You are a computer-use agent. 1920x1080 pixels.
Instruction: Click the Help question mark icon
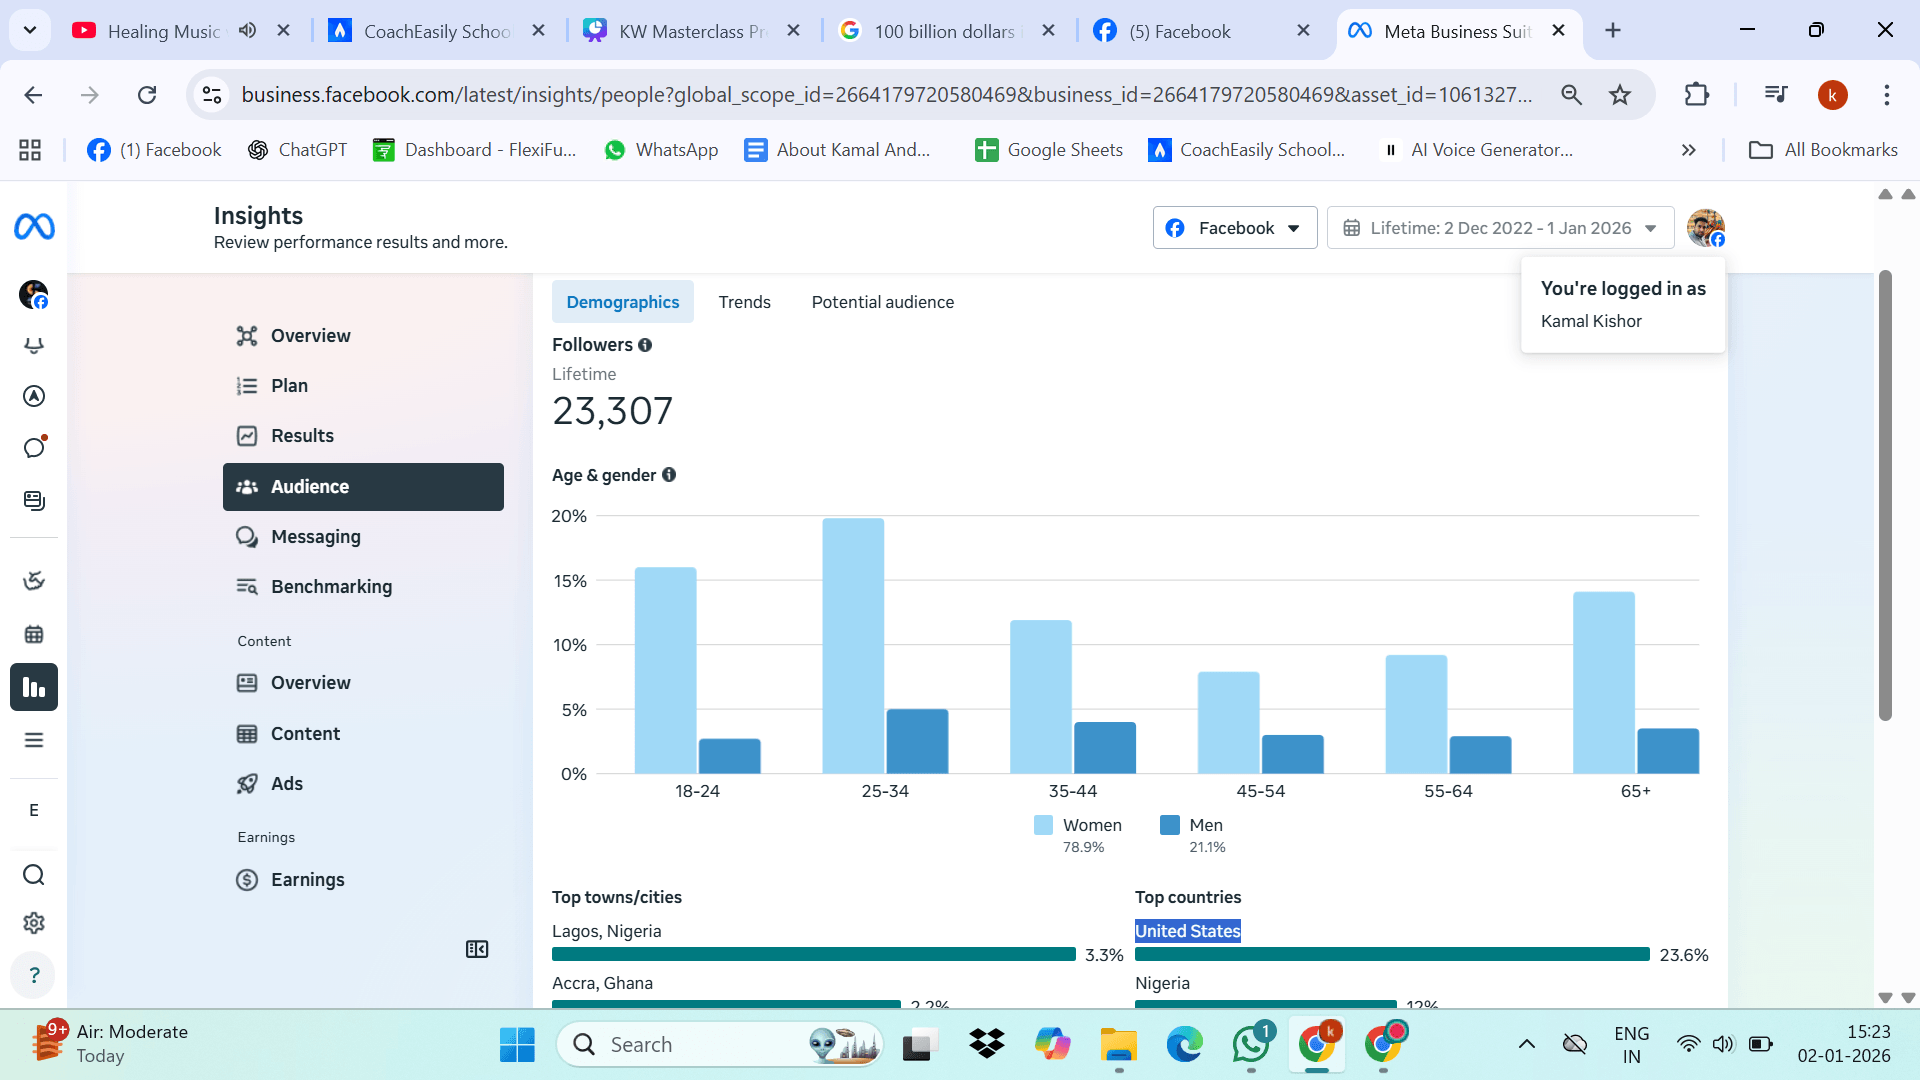tap(34, 975)
